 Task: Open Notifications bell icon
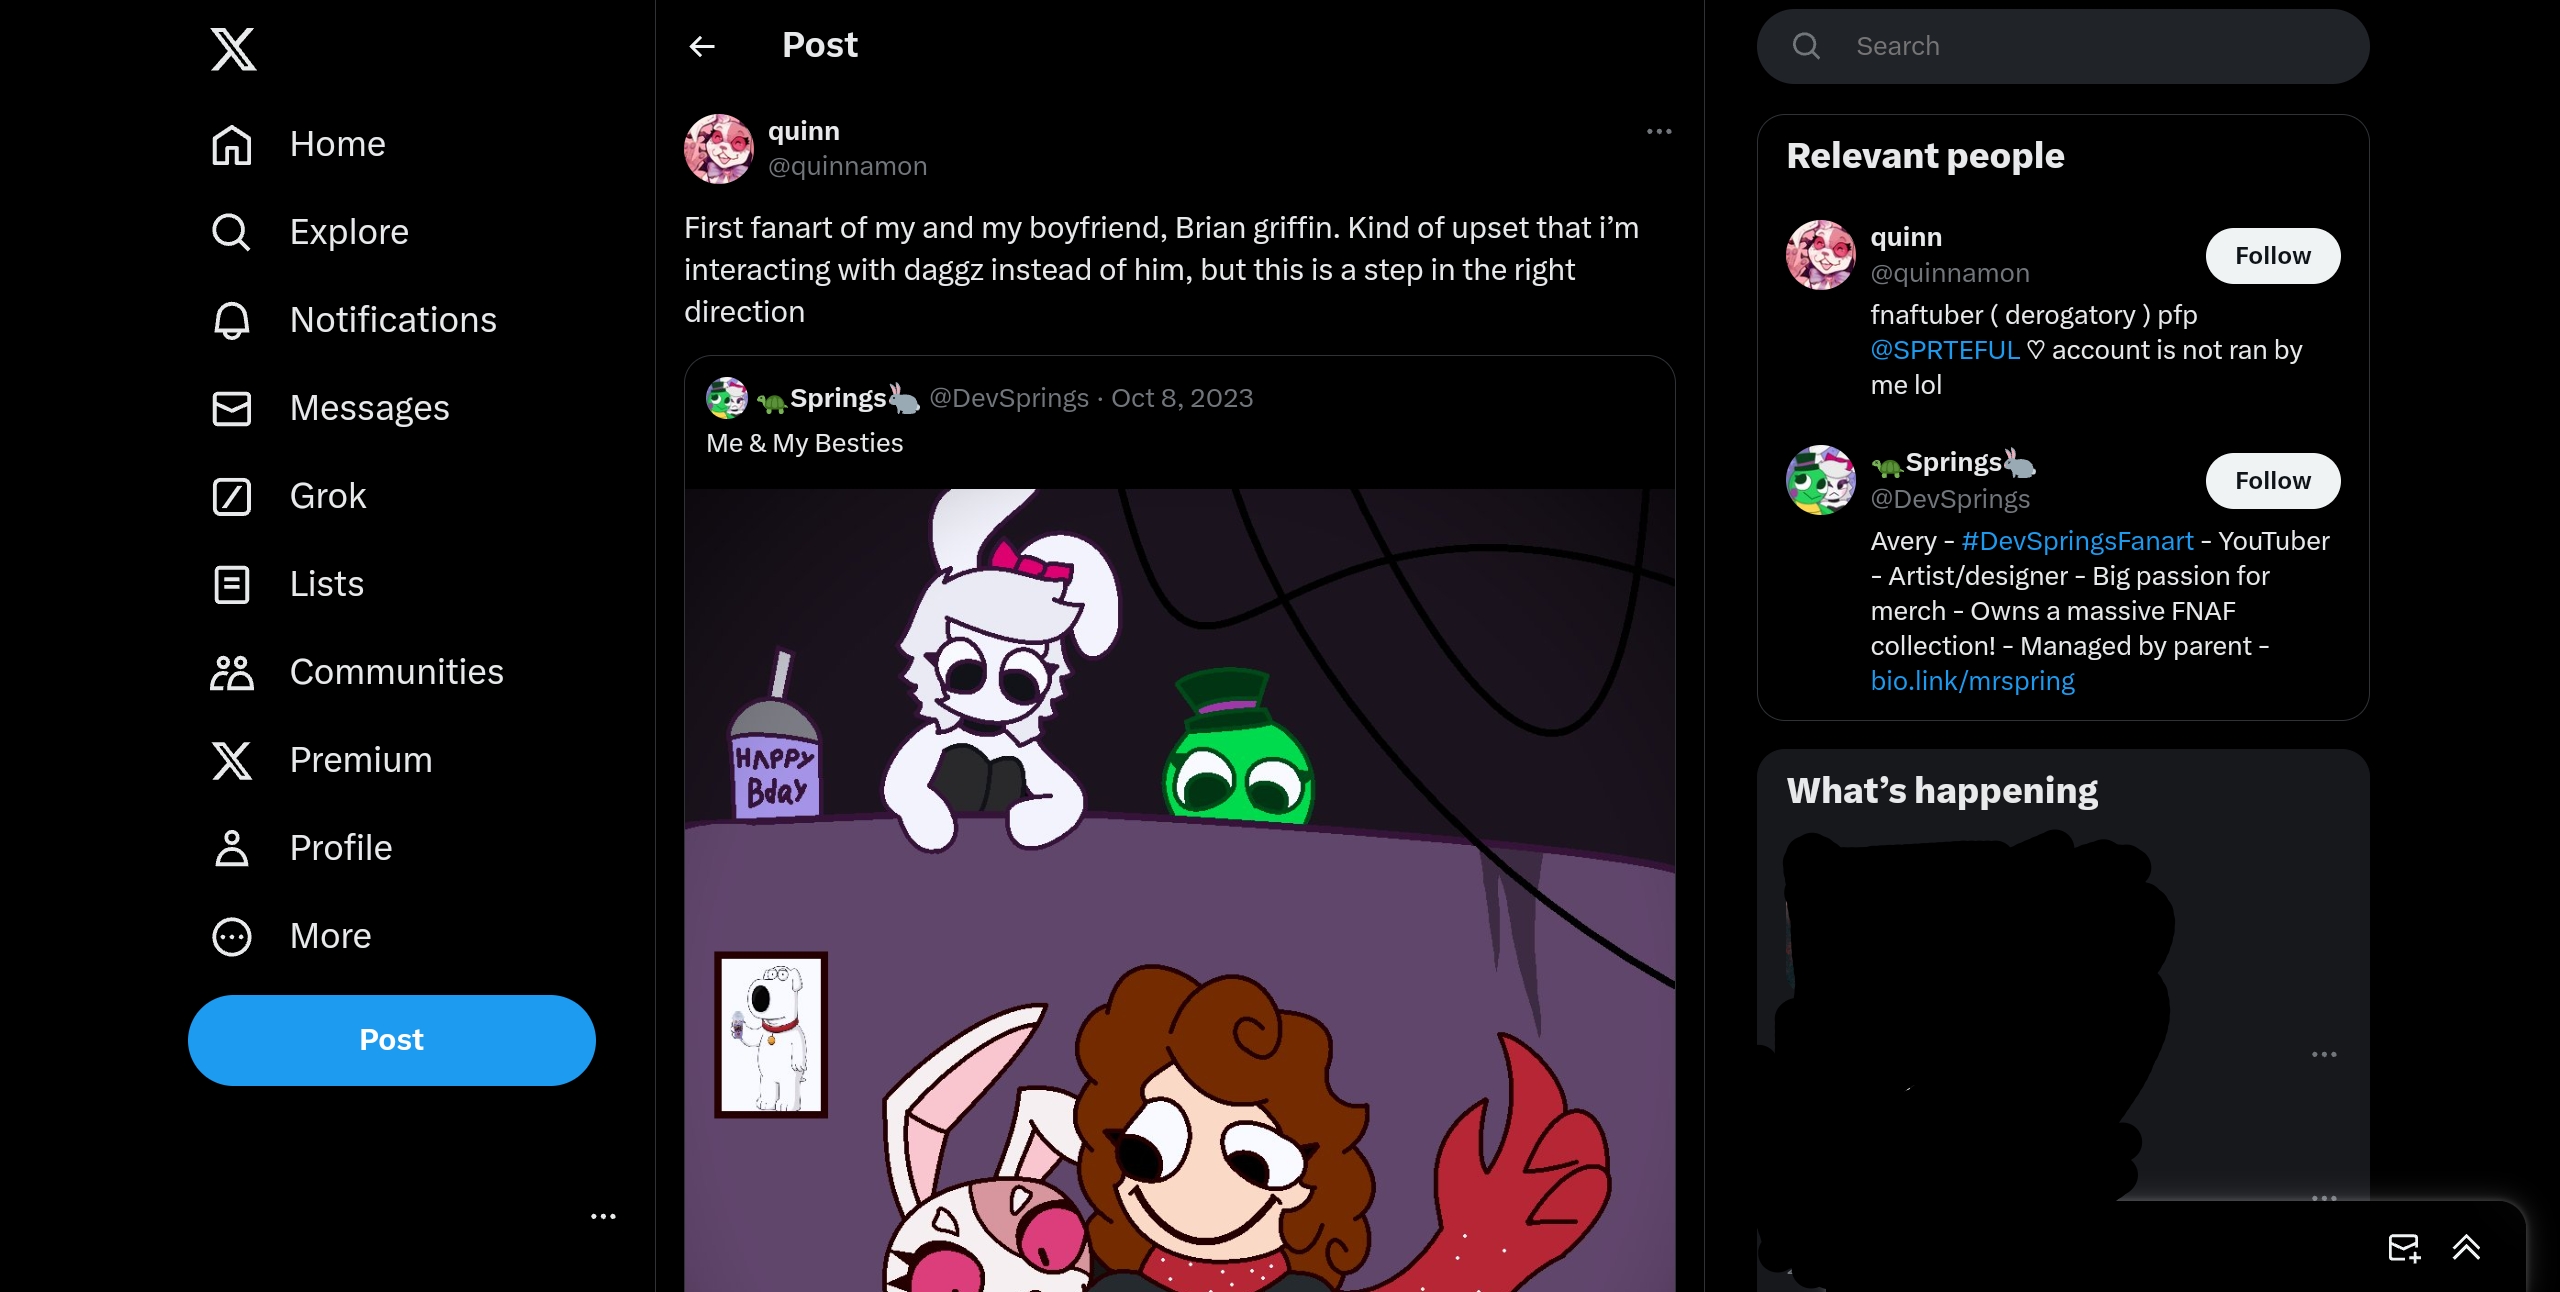click(232, 320)
